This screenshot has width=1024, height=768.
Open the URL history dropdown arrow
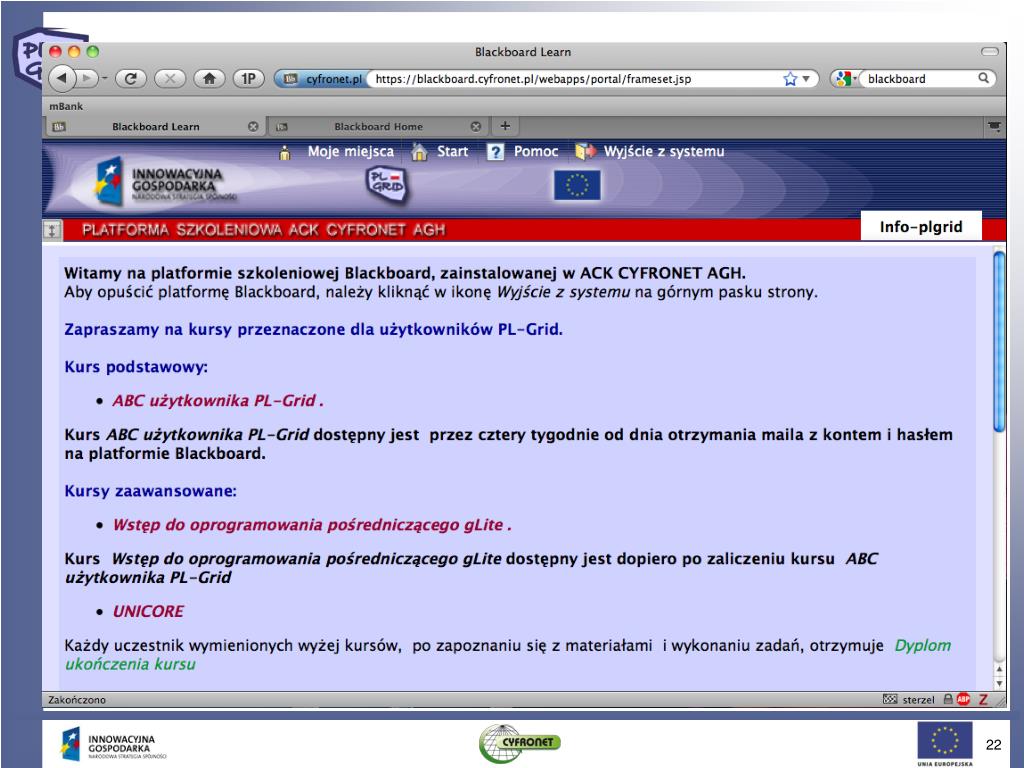click(x=806, y=79)
